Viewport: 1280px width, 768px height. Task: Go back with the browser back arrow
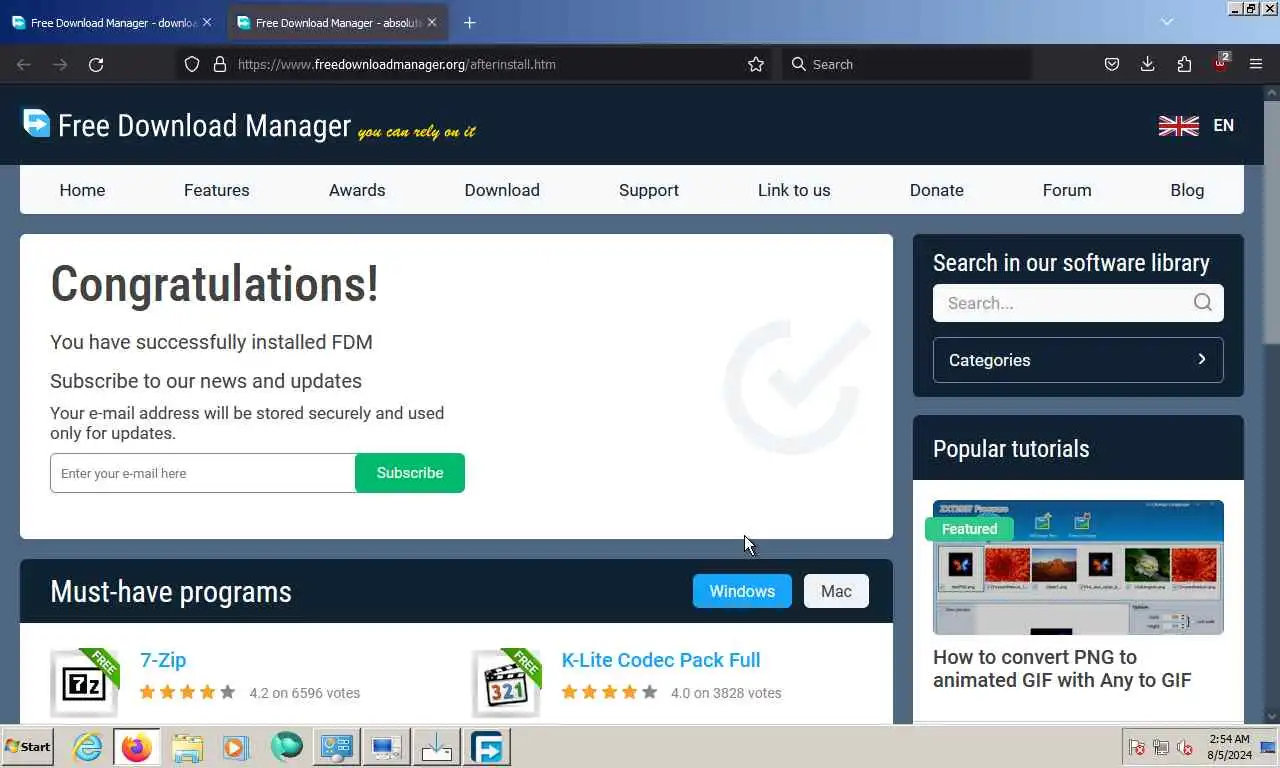pos(24,64)
